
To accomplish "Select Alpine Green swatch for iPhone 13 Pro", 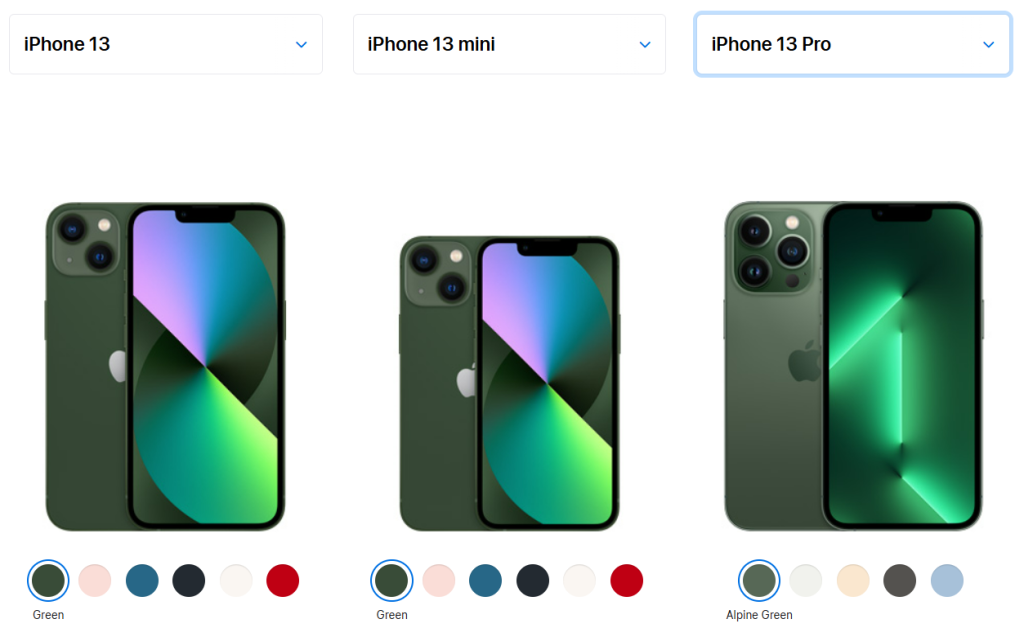I will [759, 580].
